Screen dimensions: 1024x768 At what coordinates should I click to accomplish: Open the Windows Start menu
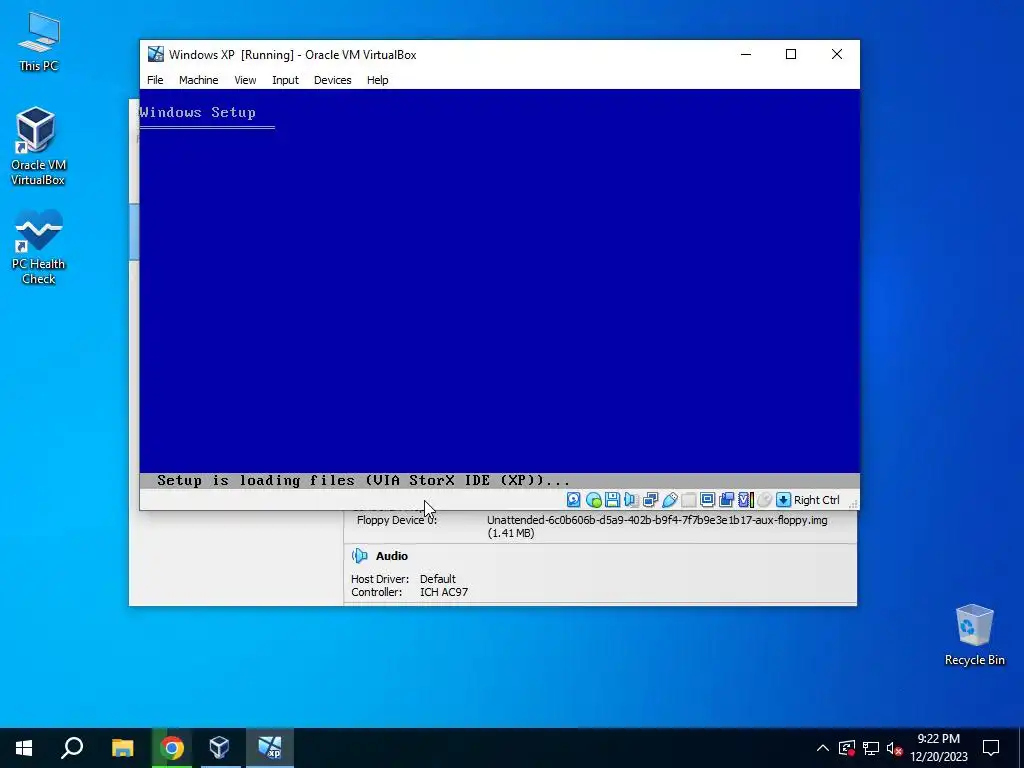point(24,748)
